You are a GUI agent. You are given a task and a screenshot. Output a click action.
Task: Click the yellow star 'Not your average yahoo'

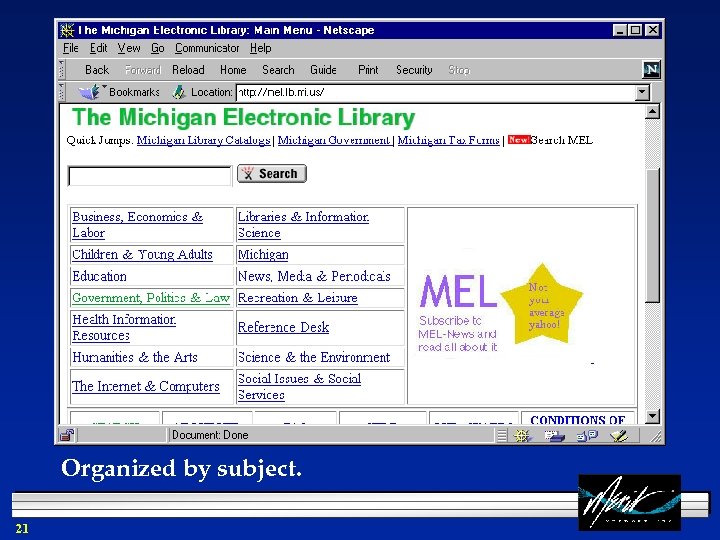[542, 305]
